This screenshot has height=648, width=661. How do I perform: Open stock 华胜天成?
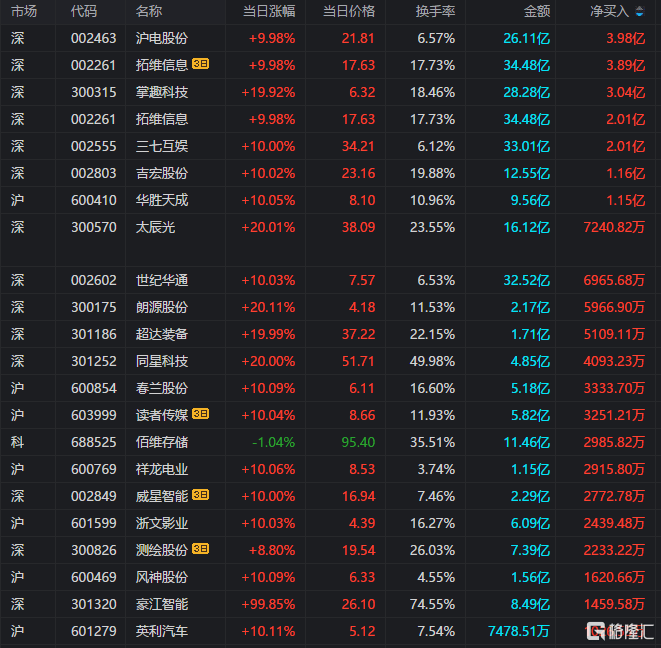(162, 200)
